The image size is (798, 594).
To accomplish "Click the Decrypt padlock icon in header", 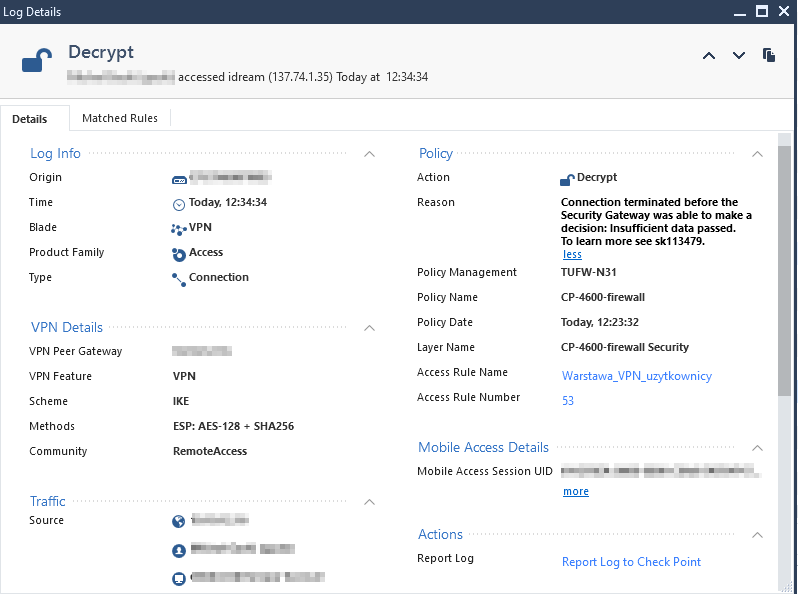I will coord(37,61).
